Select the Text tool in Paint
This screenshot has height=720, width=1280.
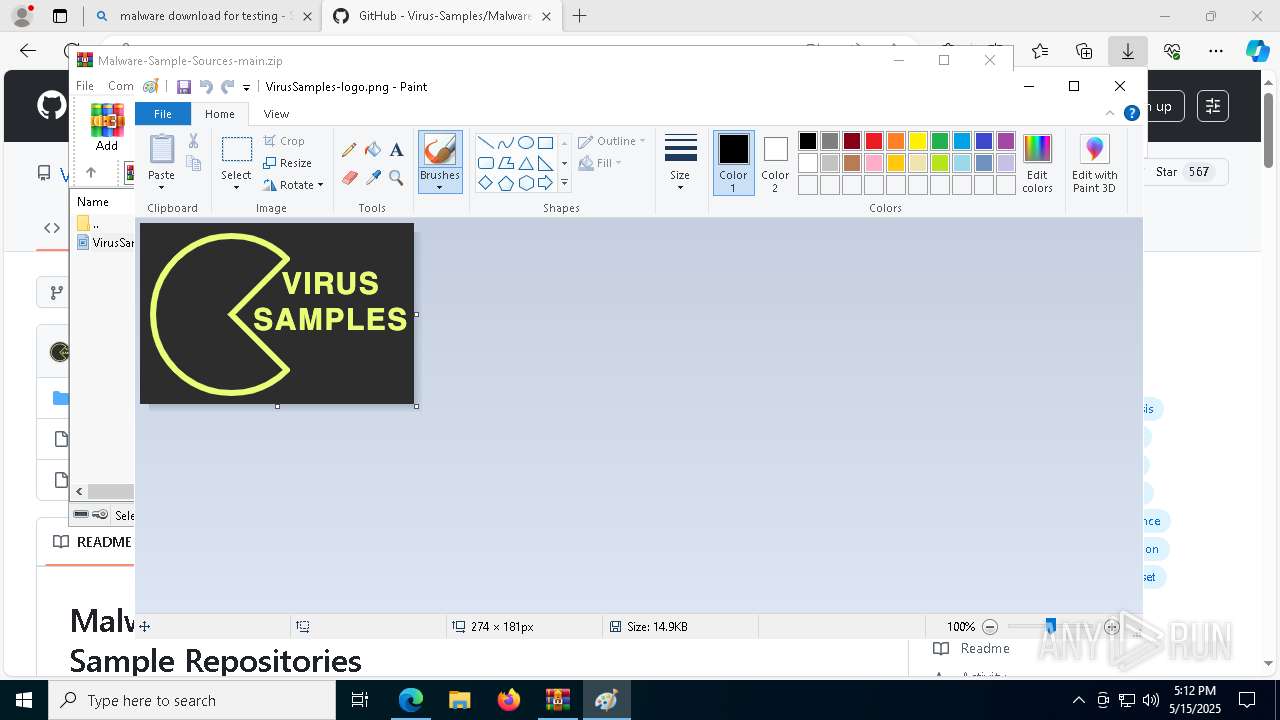point(396,150)
